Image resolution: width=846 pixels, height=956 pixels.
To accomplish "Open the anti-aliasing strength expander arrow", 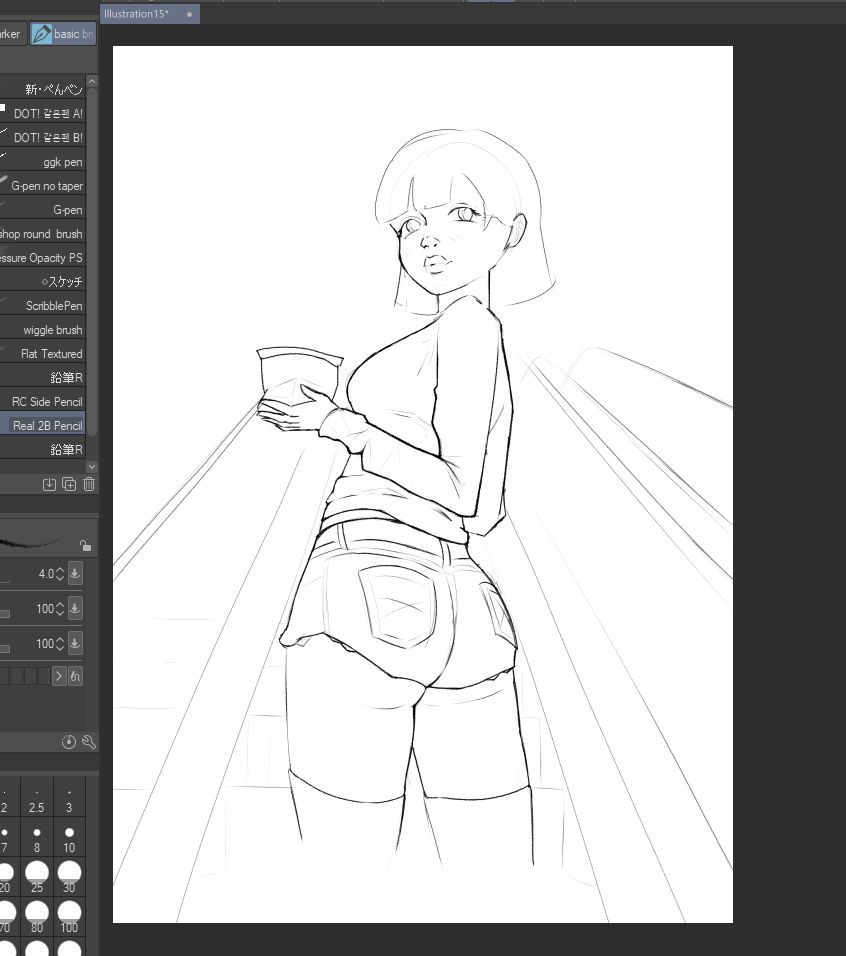I will (58, 675).
